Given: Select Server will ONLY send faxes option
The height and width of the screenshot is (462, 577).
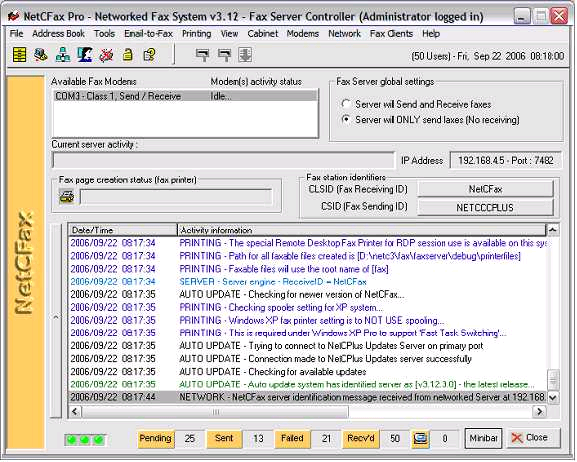Looking at the screenshot, I should 430,120.
